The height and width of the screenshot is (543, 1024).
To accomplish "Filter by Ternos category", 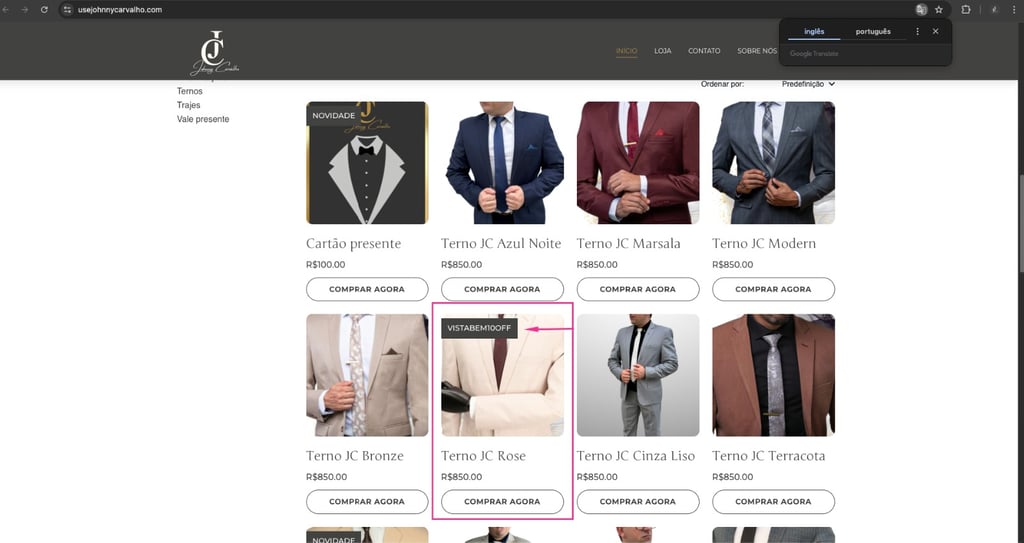I will [189, 91].
